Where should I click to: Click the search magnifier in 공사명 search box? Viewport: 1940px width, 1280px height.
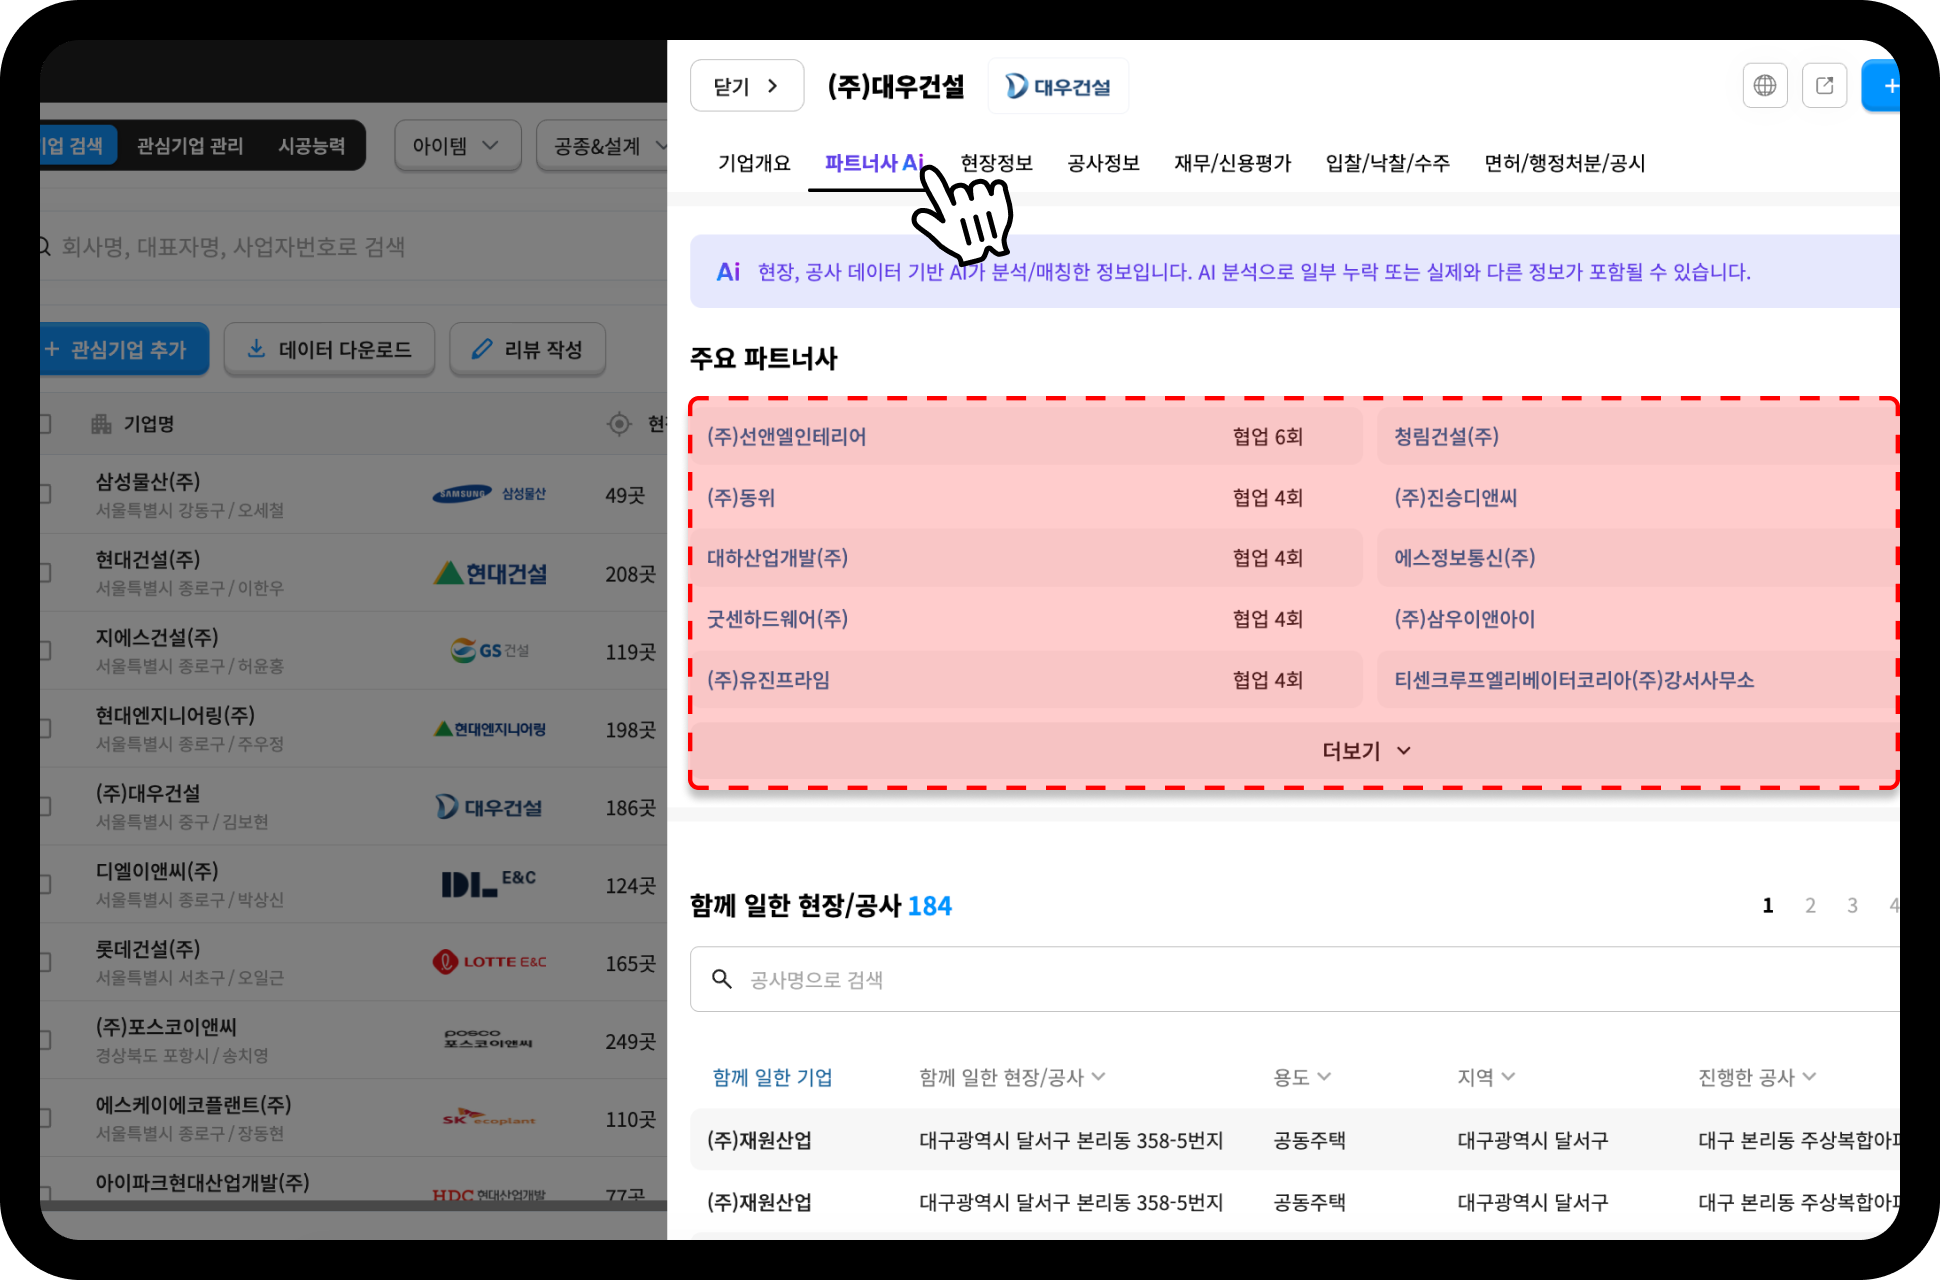click(x=721, y=979)
